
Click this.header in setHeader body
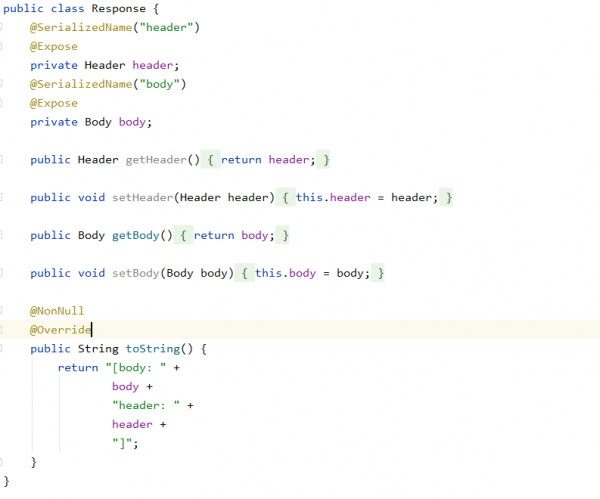333,197
